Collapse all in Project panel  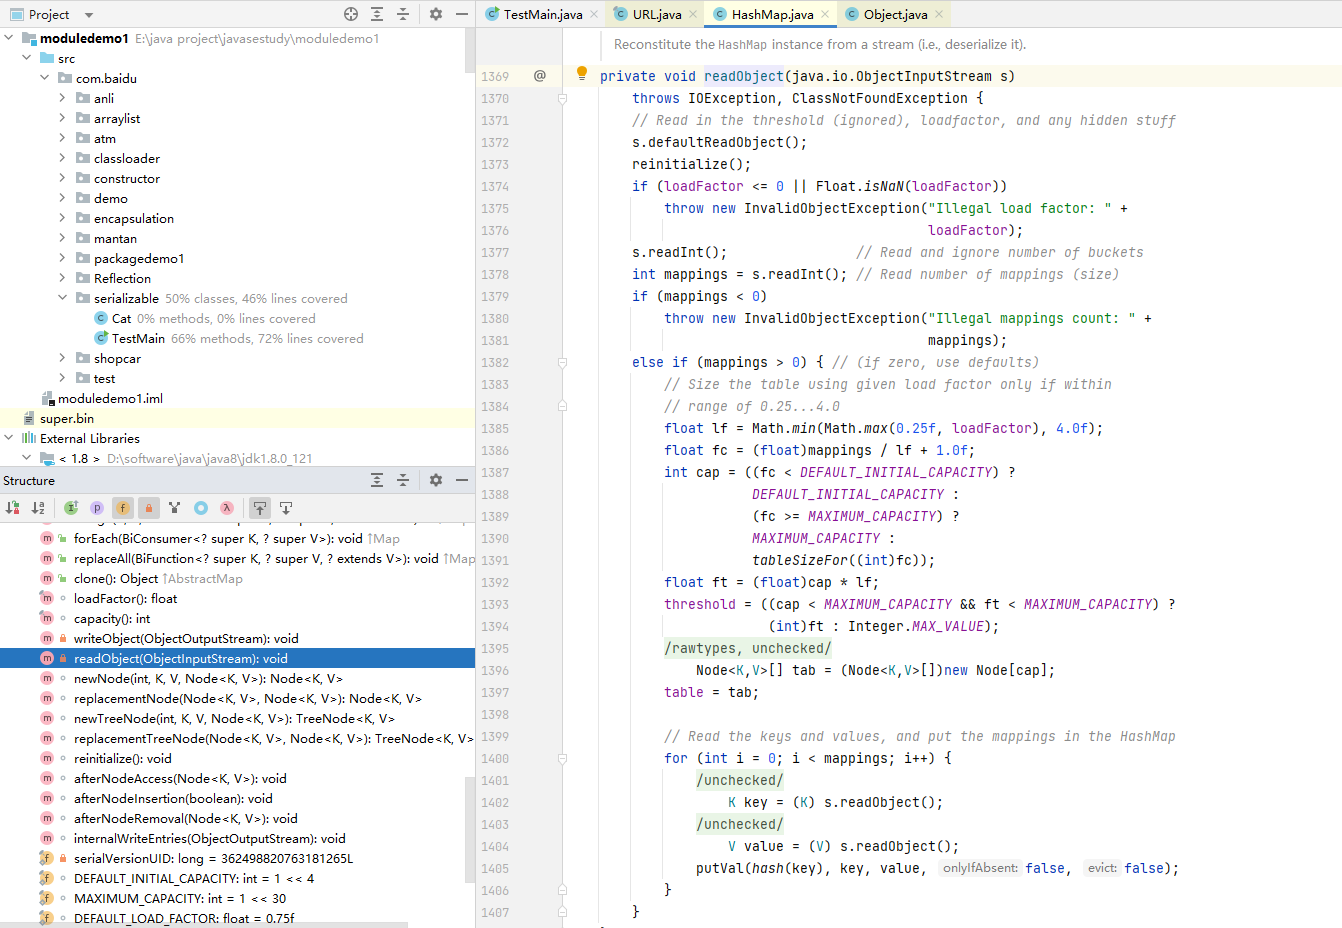403,14
